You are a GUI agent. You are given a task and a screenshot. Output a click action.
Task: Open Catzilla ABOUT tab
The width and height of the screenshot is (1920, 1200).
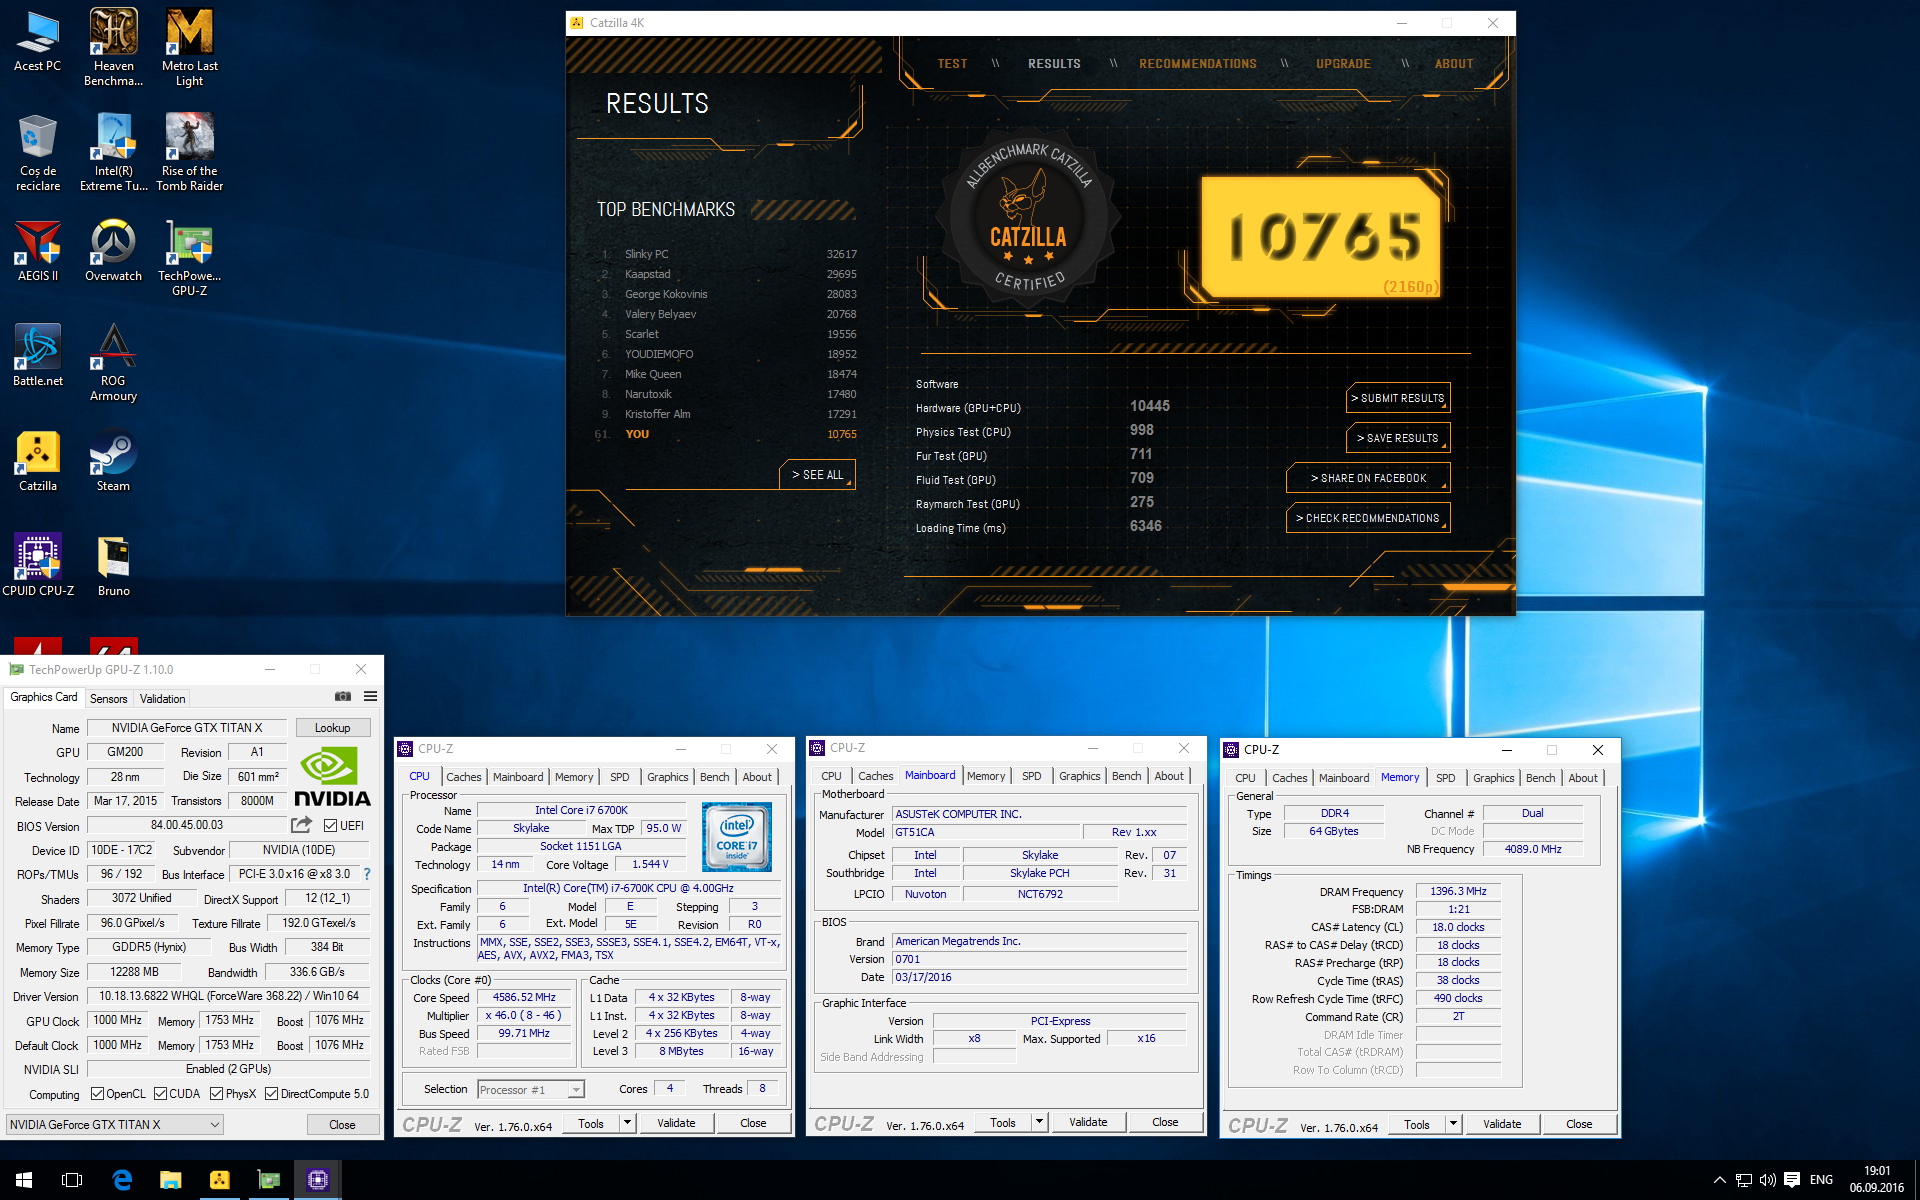[x=1454, y=64]
